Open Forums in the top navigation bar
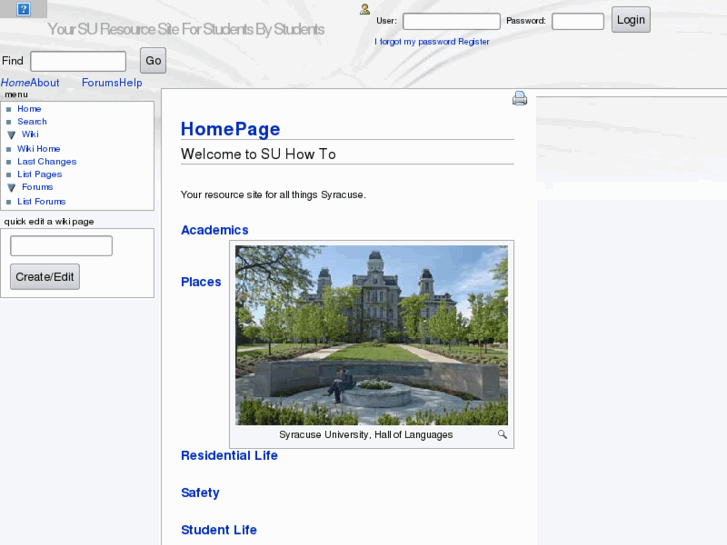This screenshot has height=545, width=727. pos(100,83)
